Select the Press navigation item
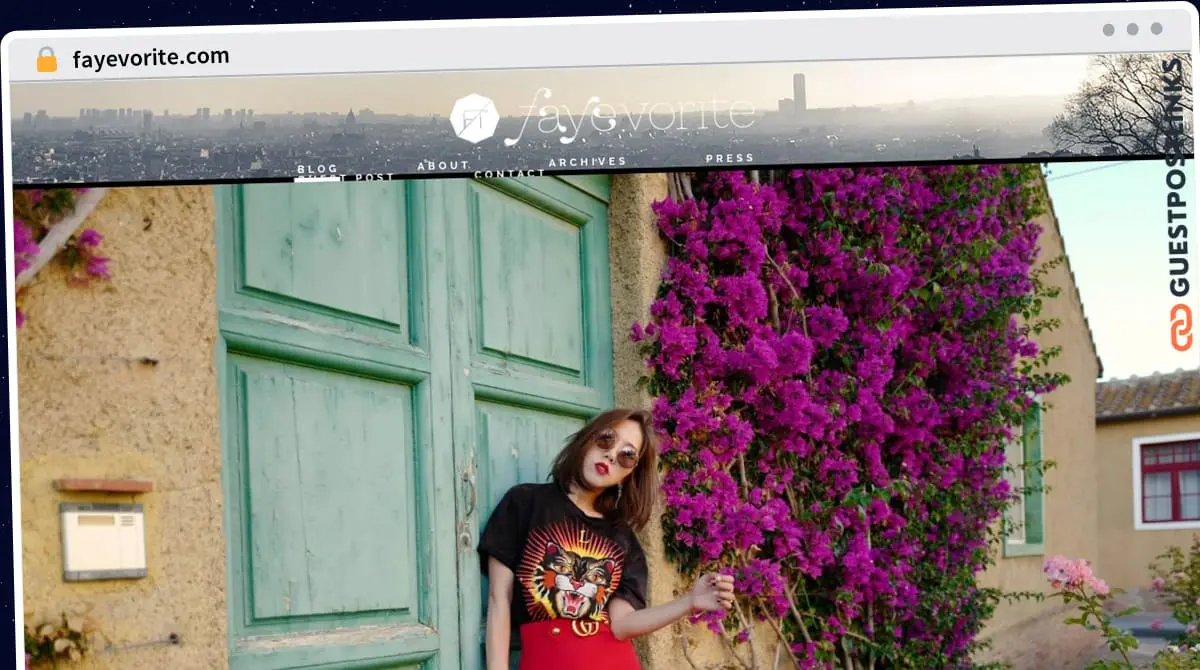1200x670 pixels. tap(730, 158)
